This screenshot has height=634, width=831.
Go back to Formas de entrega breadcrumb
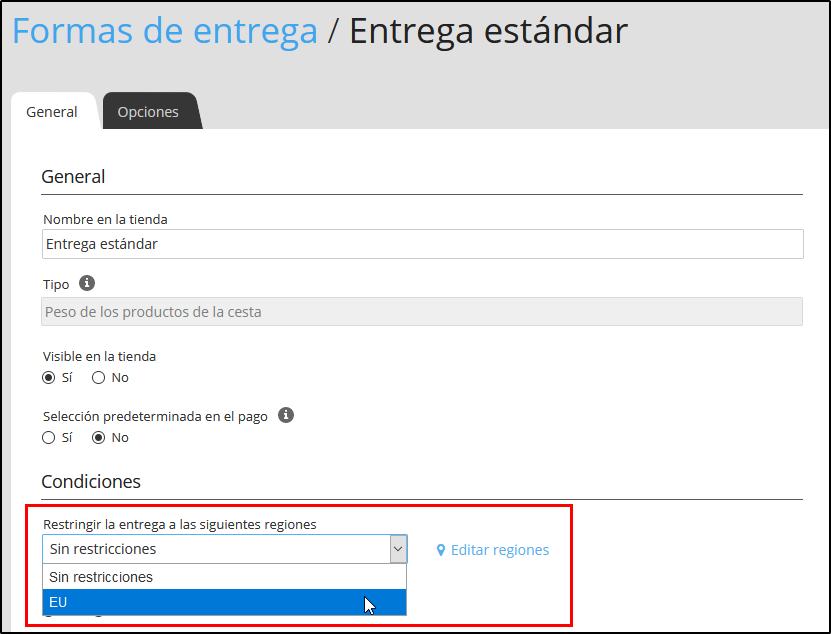click(x=164, y=31)
